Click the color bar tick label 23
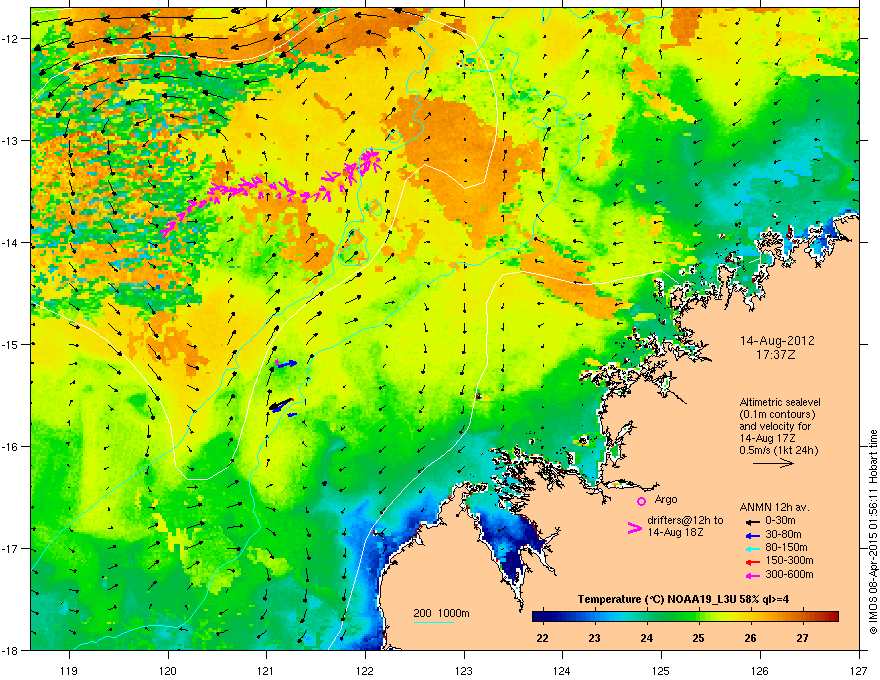This screenshot has height=680, width=880. [x=594, y=638]
